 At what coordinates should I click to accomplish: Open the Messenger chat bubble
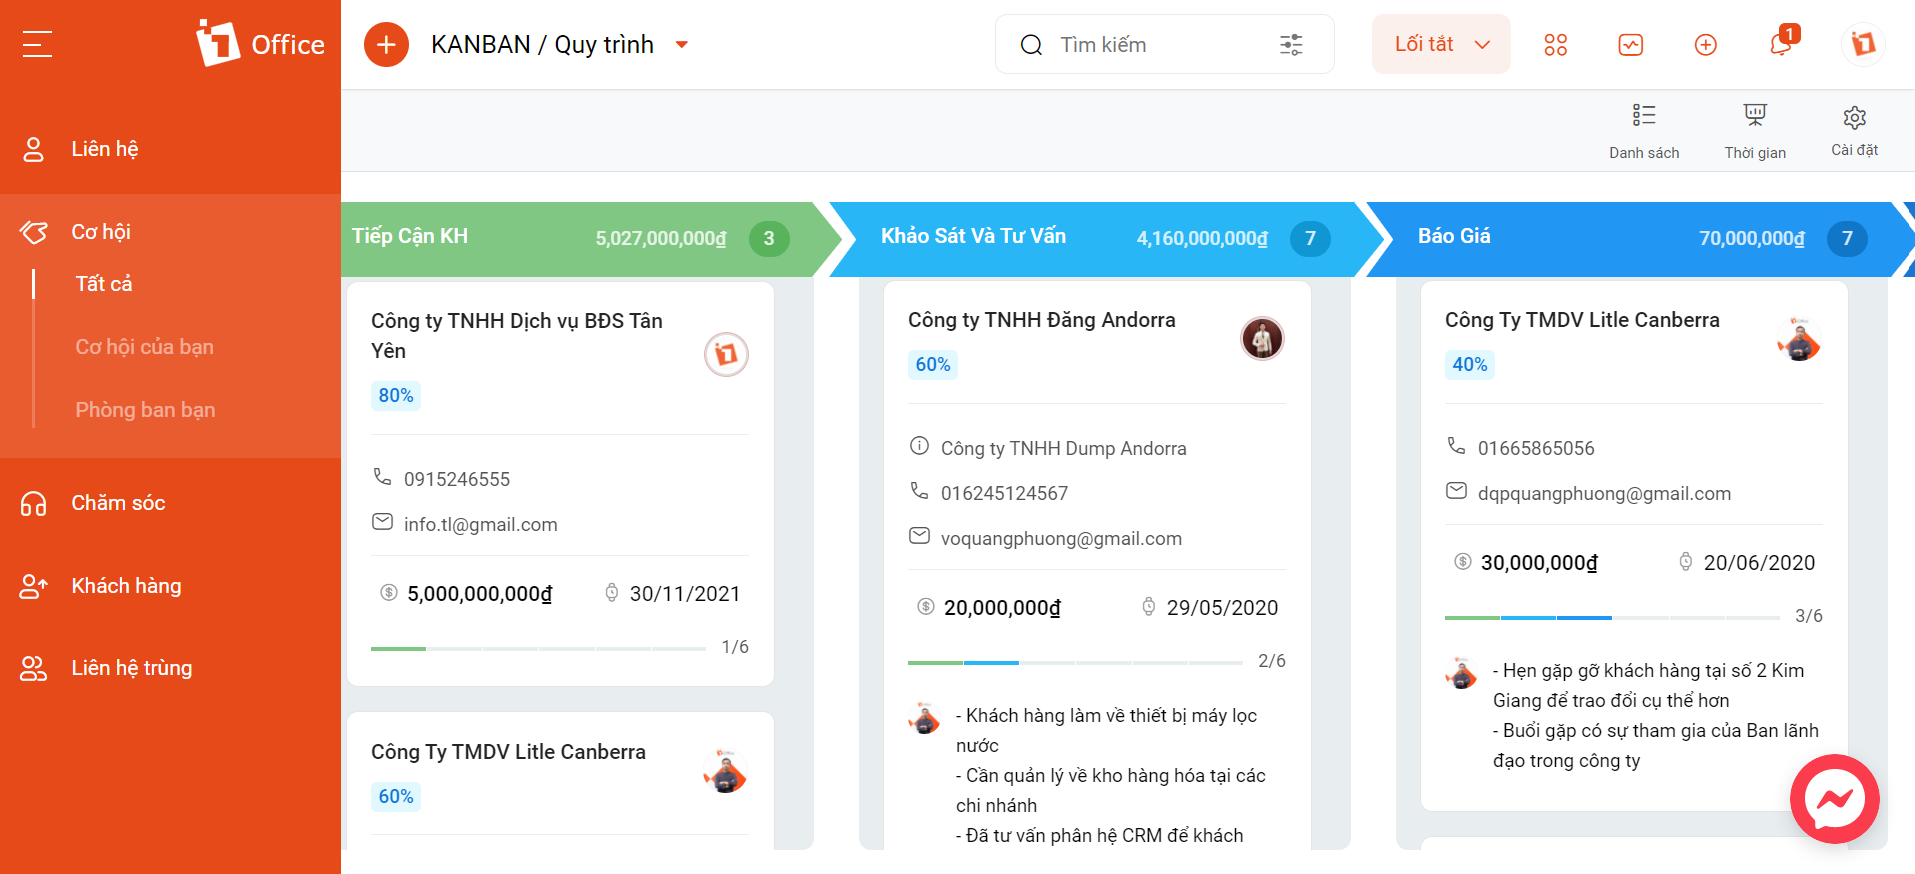click(1835, 799)
